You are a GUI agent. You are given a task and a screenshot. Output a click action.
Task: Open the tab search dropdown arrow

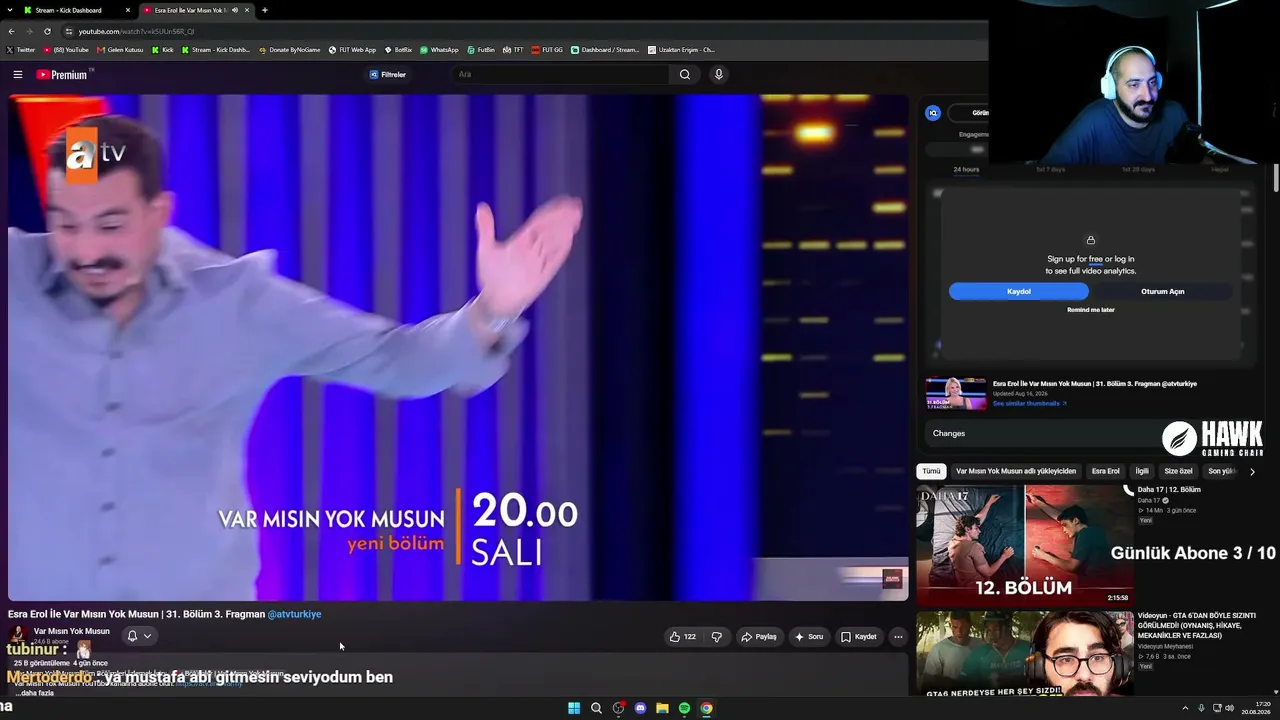[8, 10]
